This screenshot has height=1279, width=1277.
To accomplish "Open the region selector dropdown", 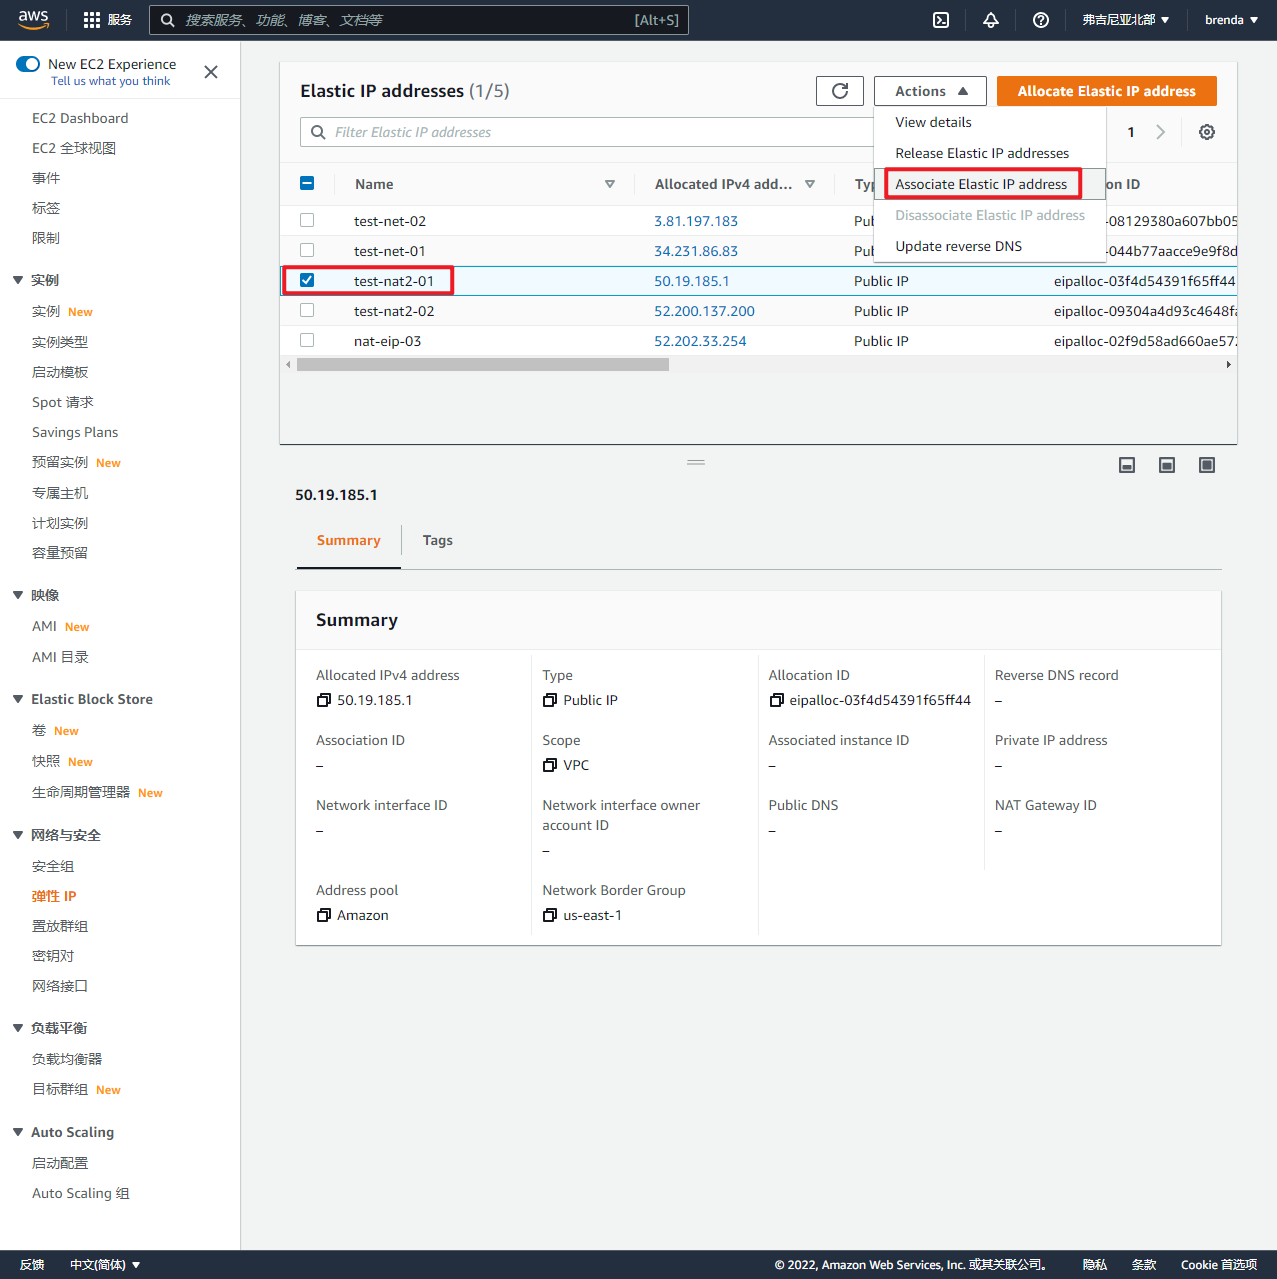I will coord(1126,20).
